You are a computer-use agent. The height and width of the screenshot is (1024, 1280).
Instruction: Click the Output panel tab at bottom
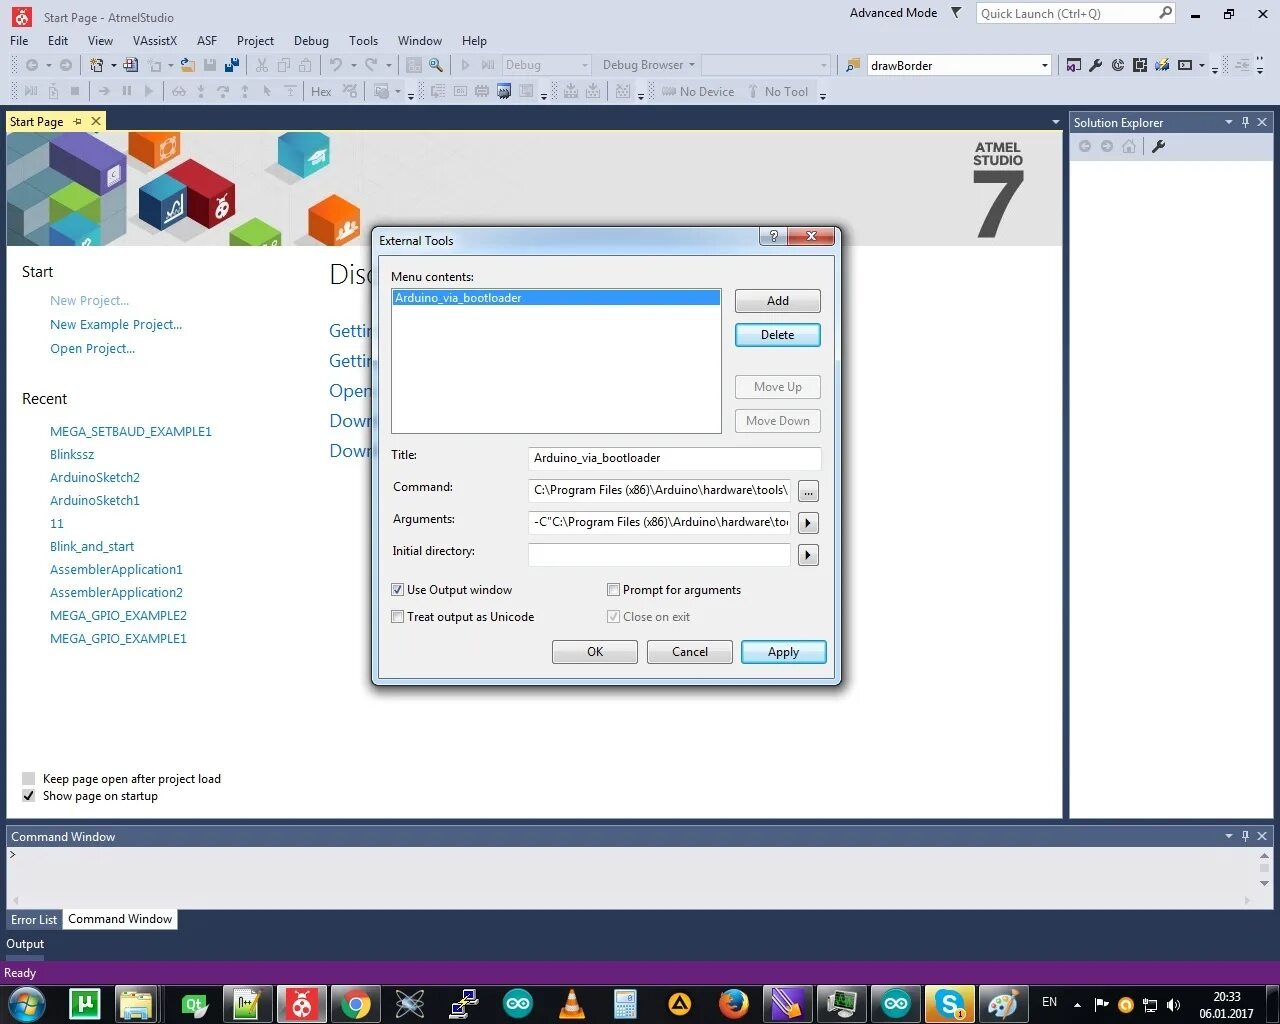point(25,944)
